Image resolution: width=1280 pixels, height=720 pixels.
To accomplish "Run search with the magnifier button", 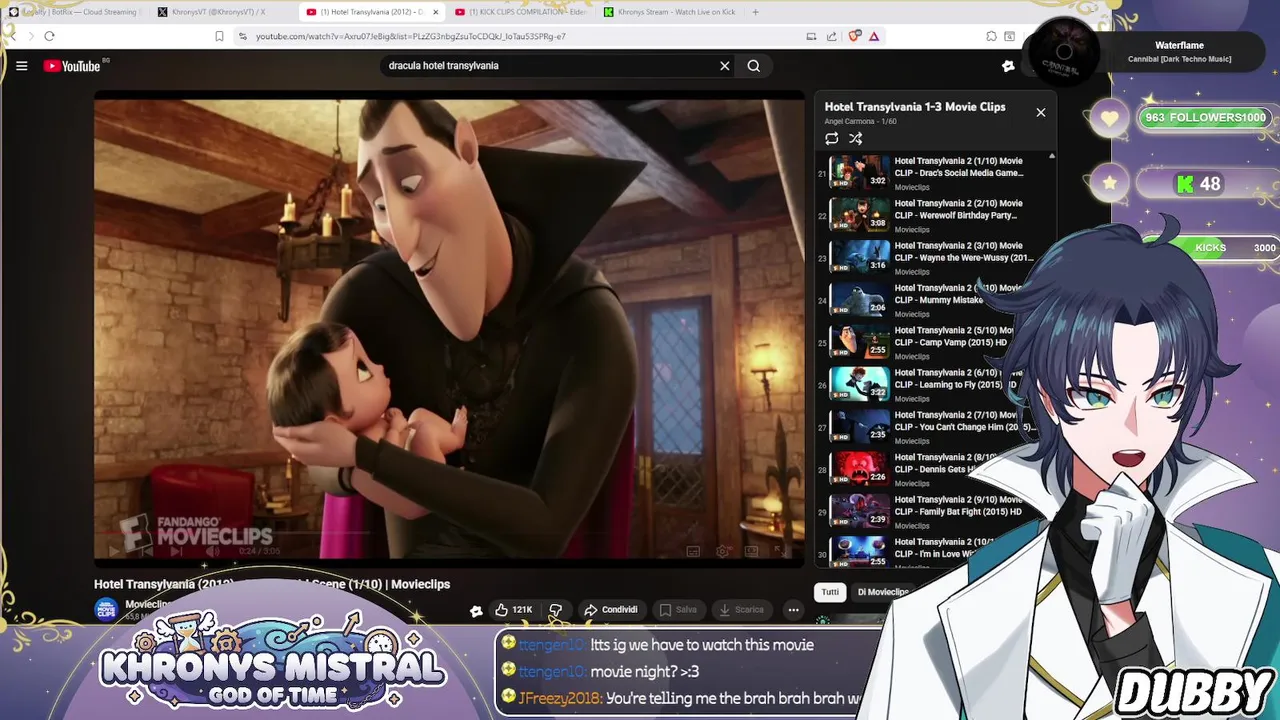I will click(x=754, y=66).
